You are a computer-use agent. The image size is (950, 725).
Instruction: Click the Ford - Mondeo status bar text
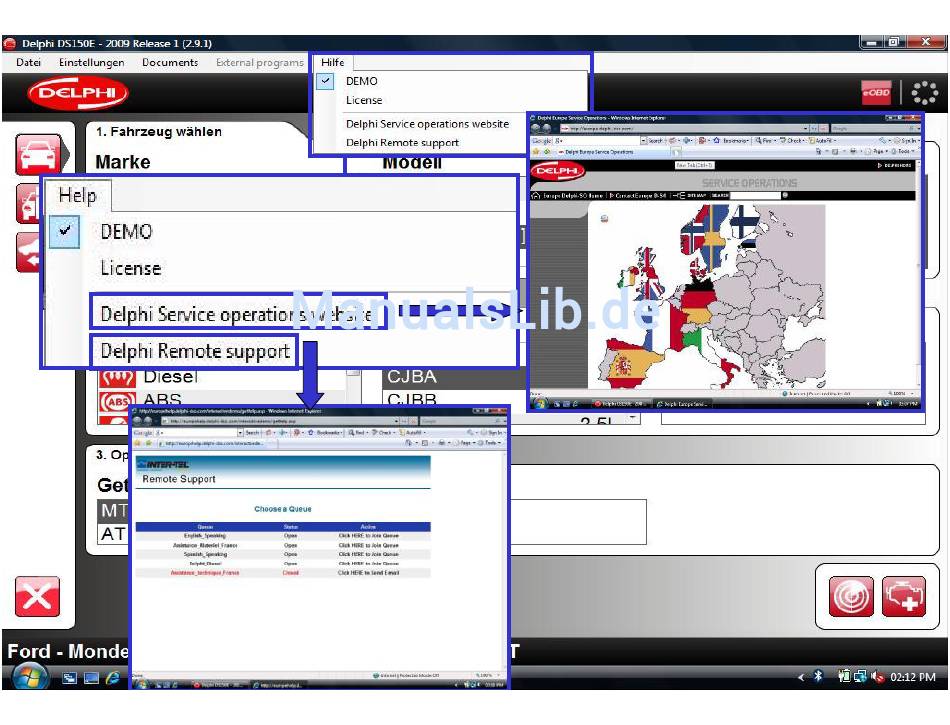coord(68,652)
